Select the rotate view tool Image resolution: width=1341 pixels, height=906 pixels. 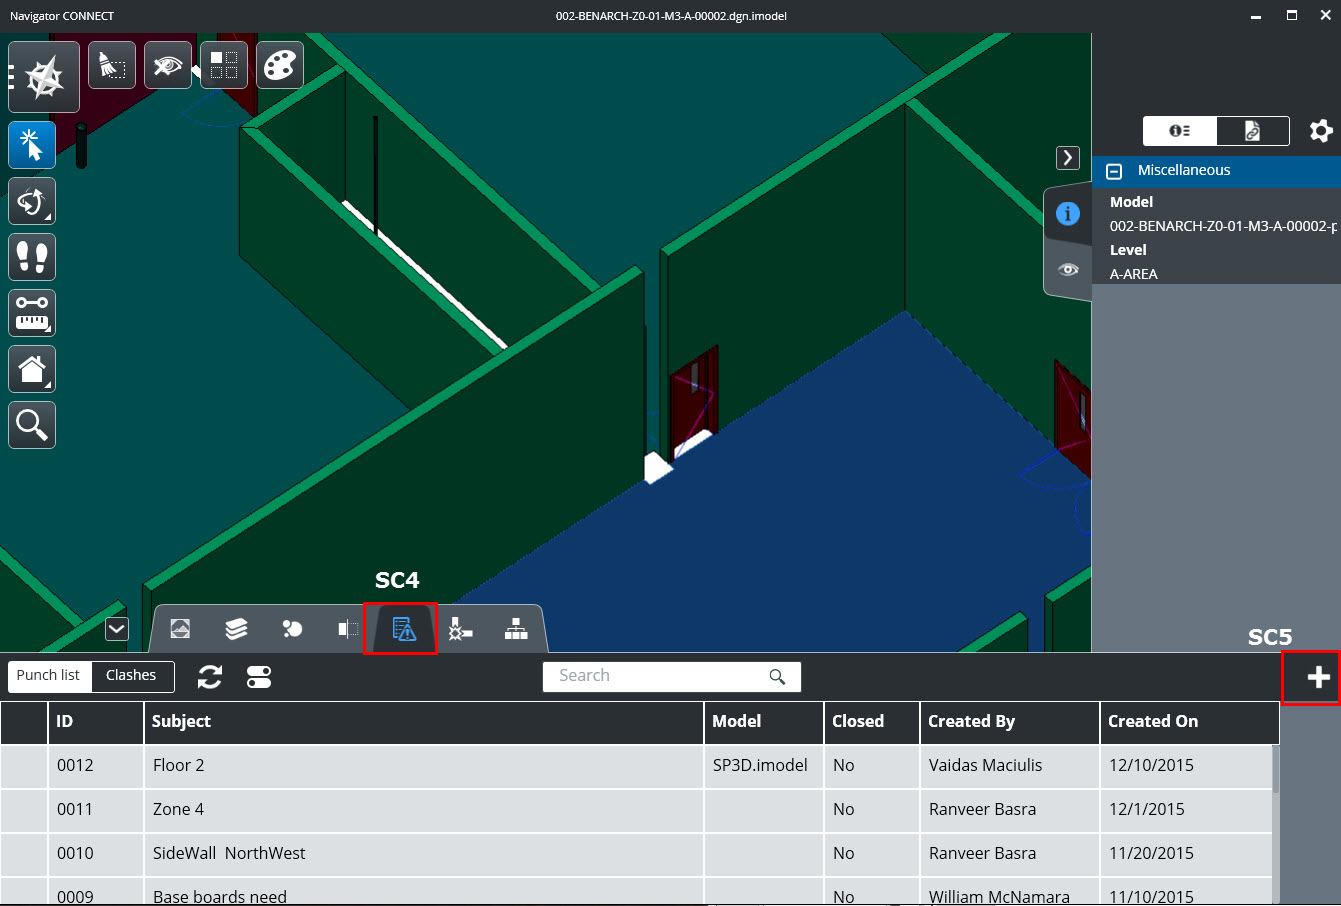pos(32,201)
